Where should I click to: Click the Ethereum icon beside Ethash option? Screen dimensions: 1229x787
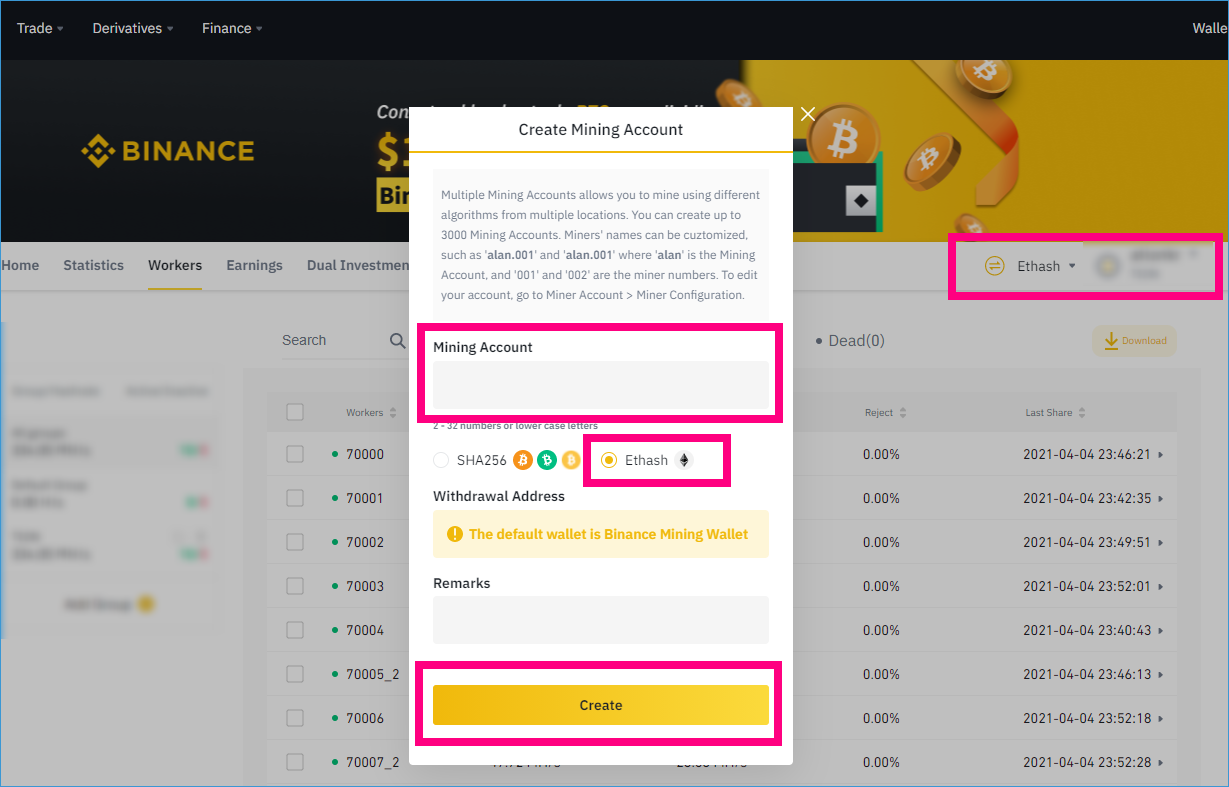pos(684,460)
